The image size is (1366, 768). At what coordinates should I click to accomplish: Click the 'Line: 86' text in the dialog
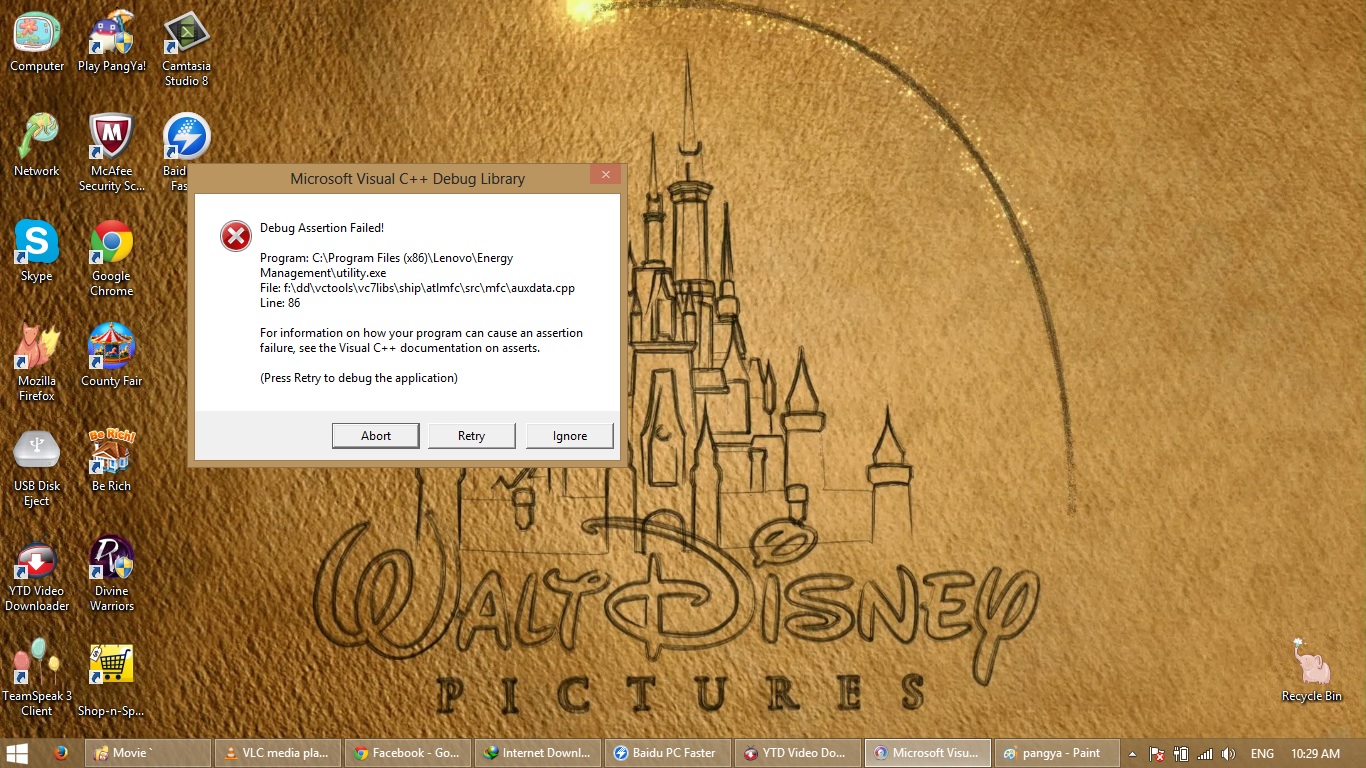pyautogui.click(x=280, y=303)
